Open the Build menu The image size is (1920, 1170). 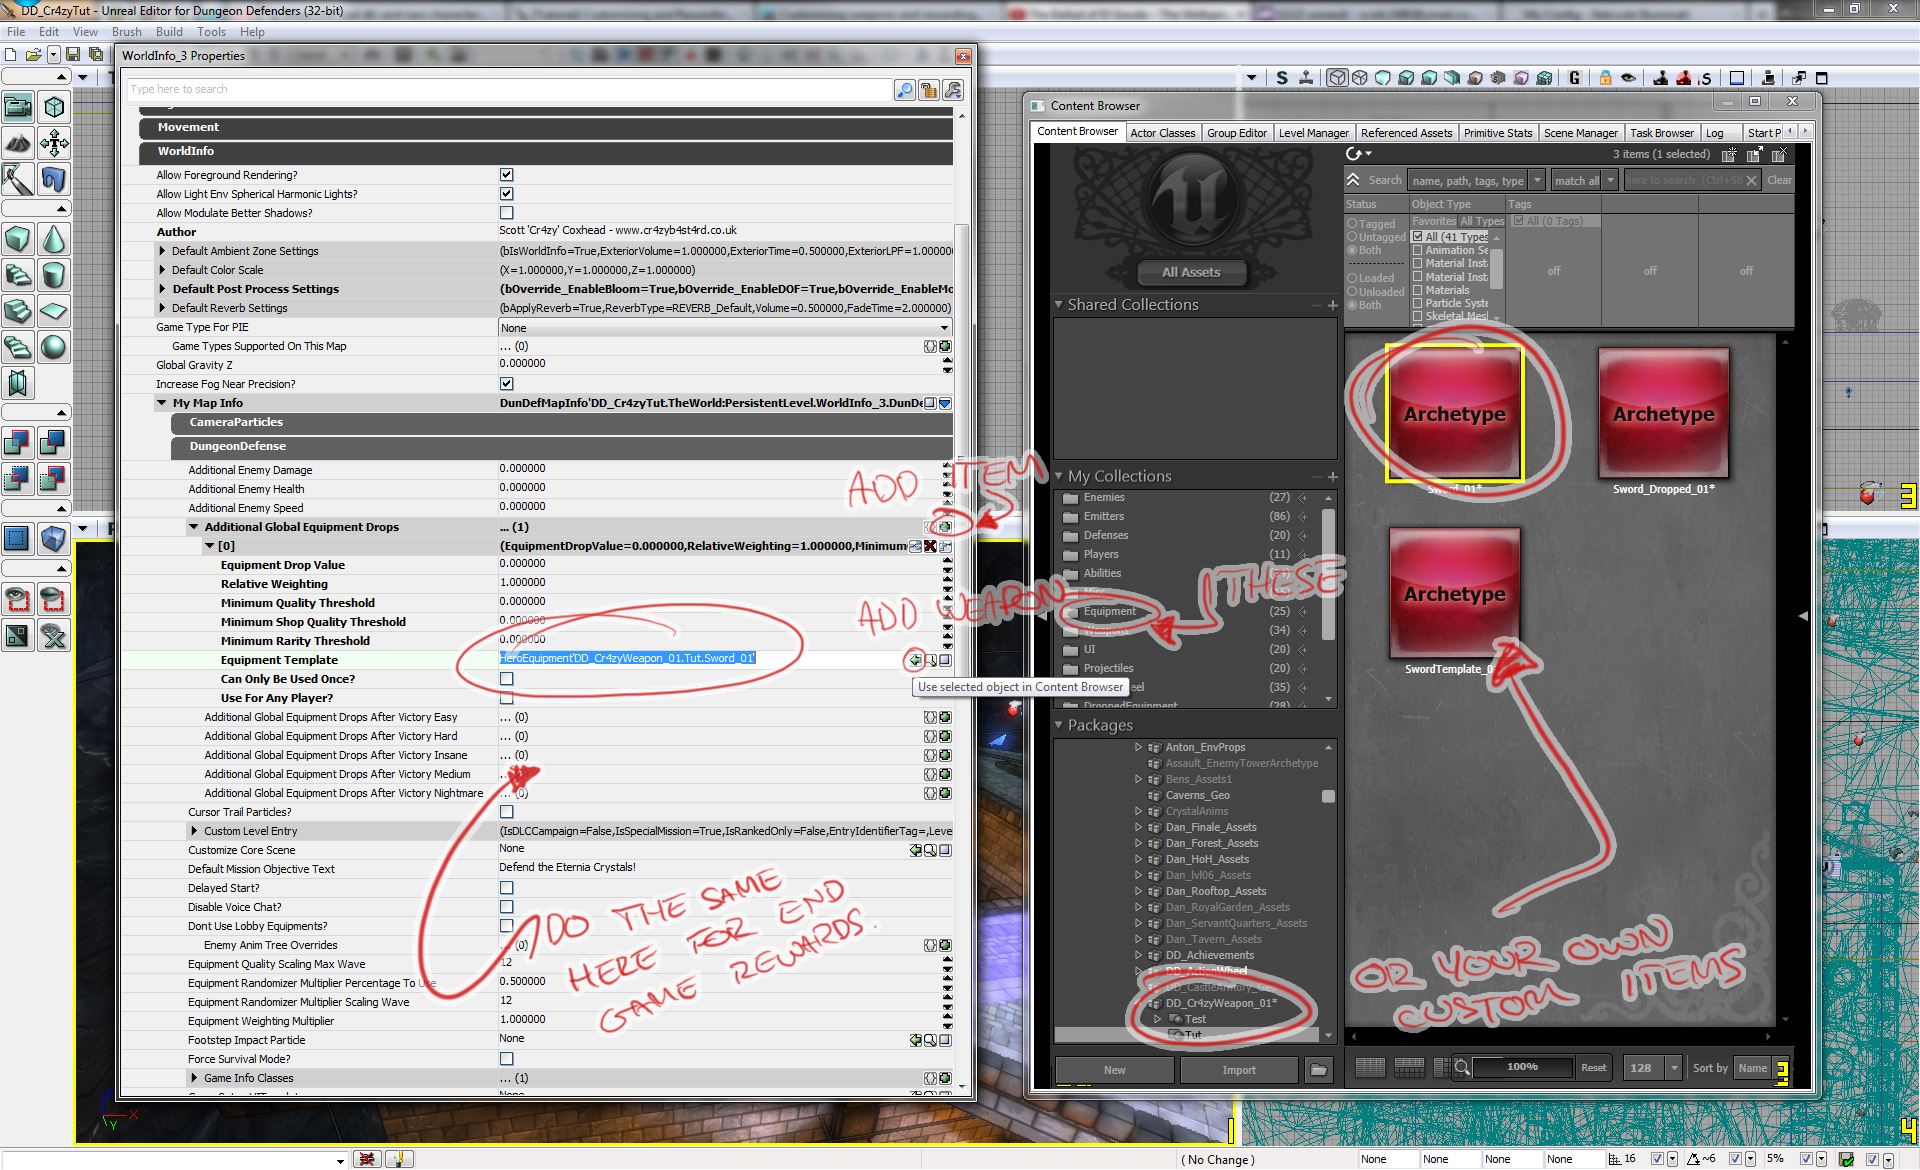tap(169, 32)
